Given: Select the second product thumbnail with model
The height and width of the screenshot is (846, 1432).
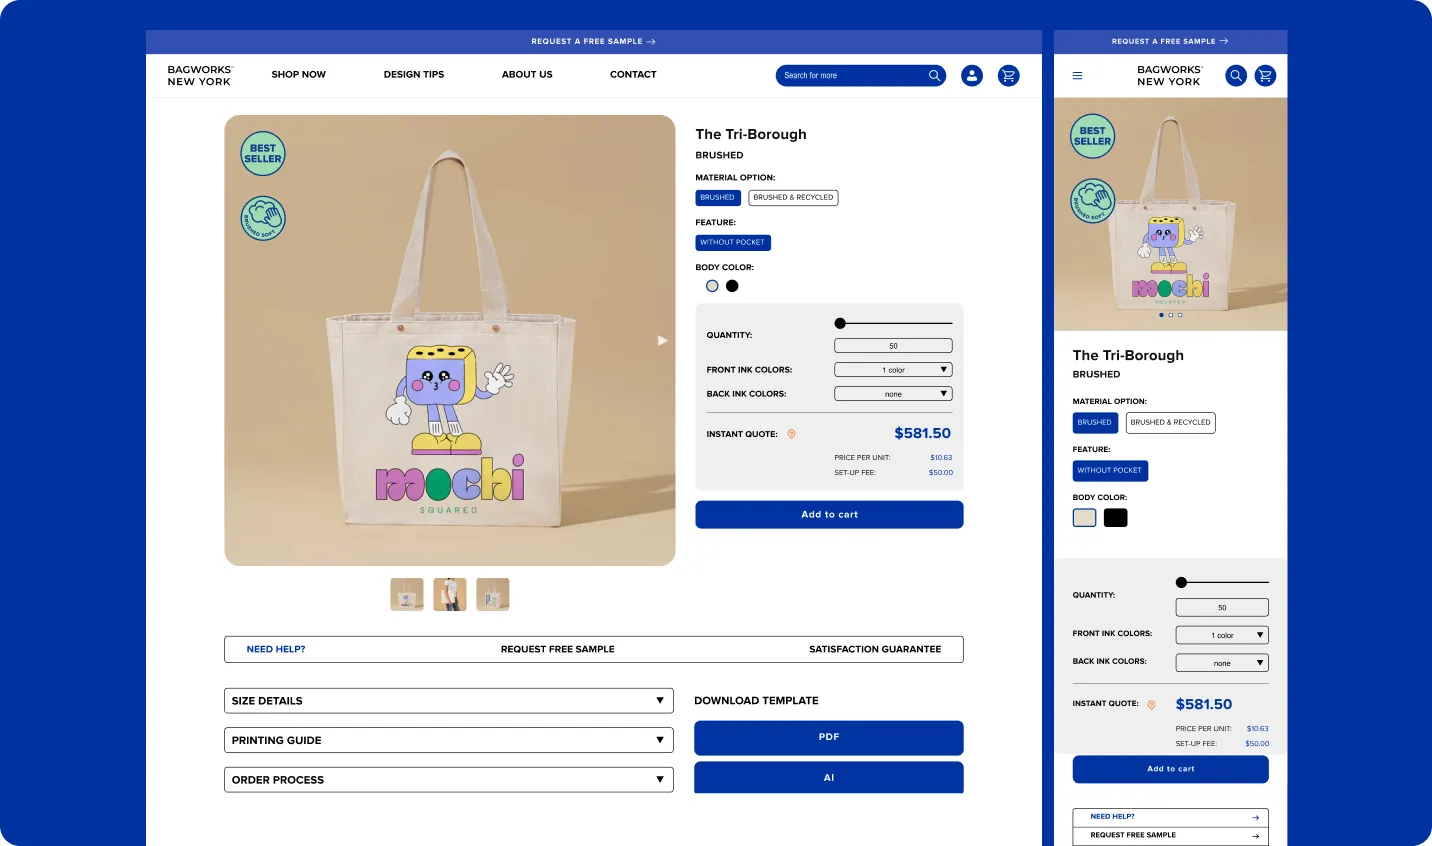Looking at the screenshot, I should pos(450,594).
